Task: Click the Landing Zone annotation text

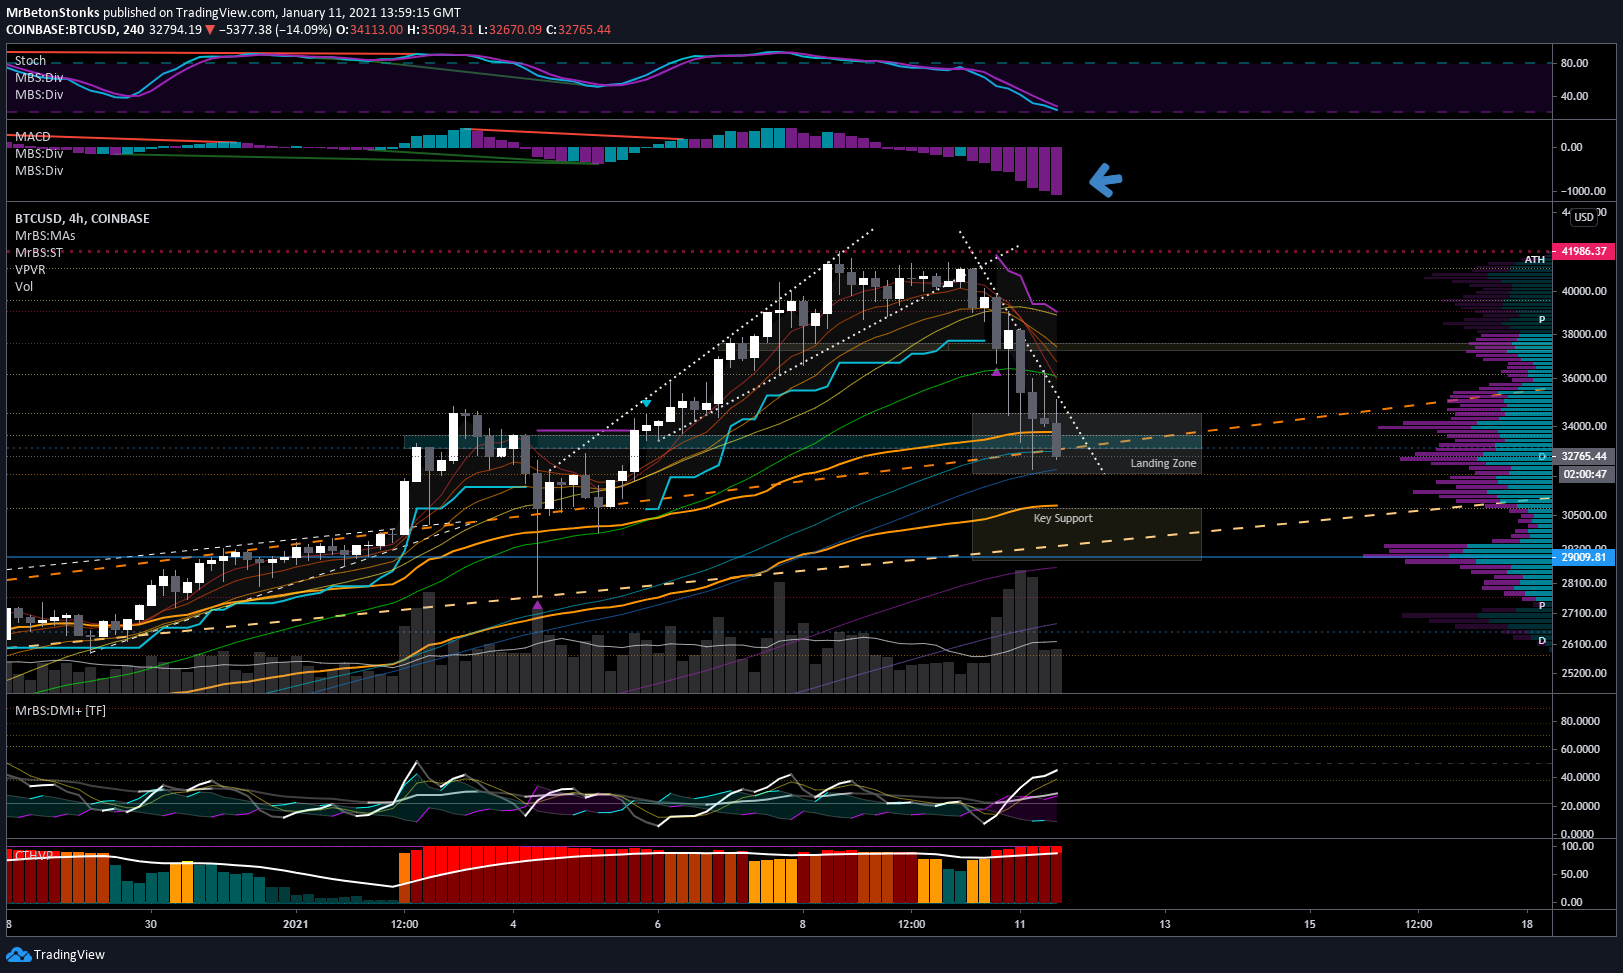Action: (x=1163, y=464)
